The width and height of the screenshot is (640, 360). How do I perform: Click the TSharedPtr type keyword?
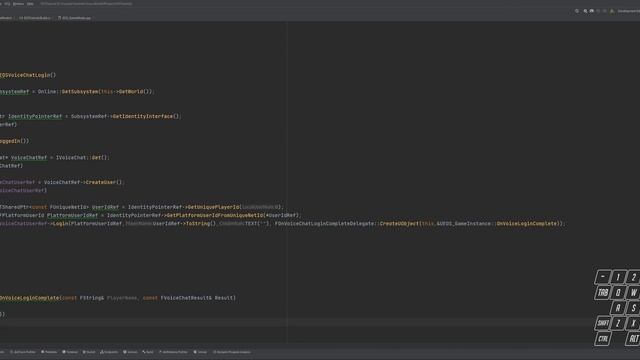pos(14,207)
